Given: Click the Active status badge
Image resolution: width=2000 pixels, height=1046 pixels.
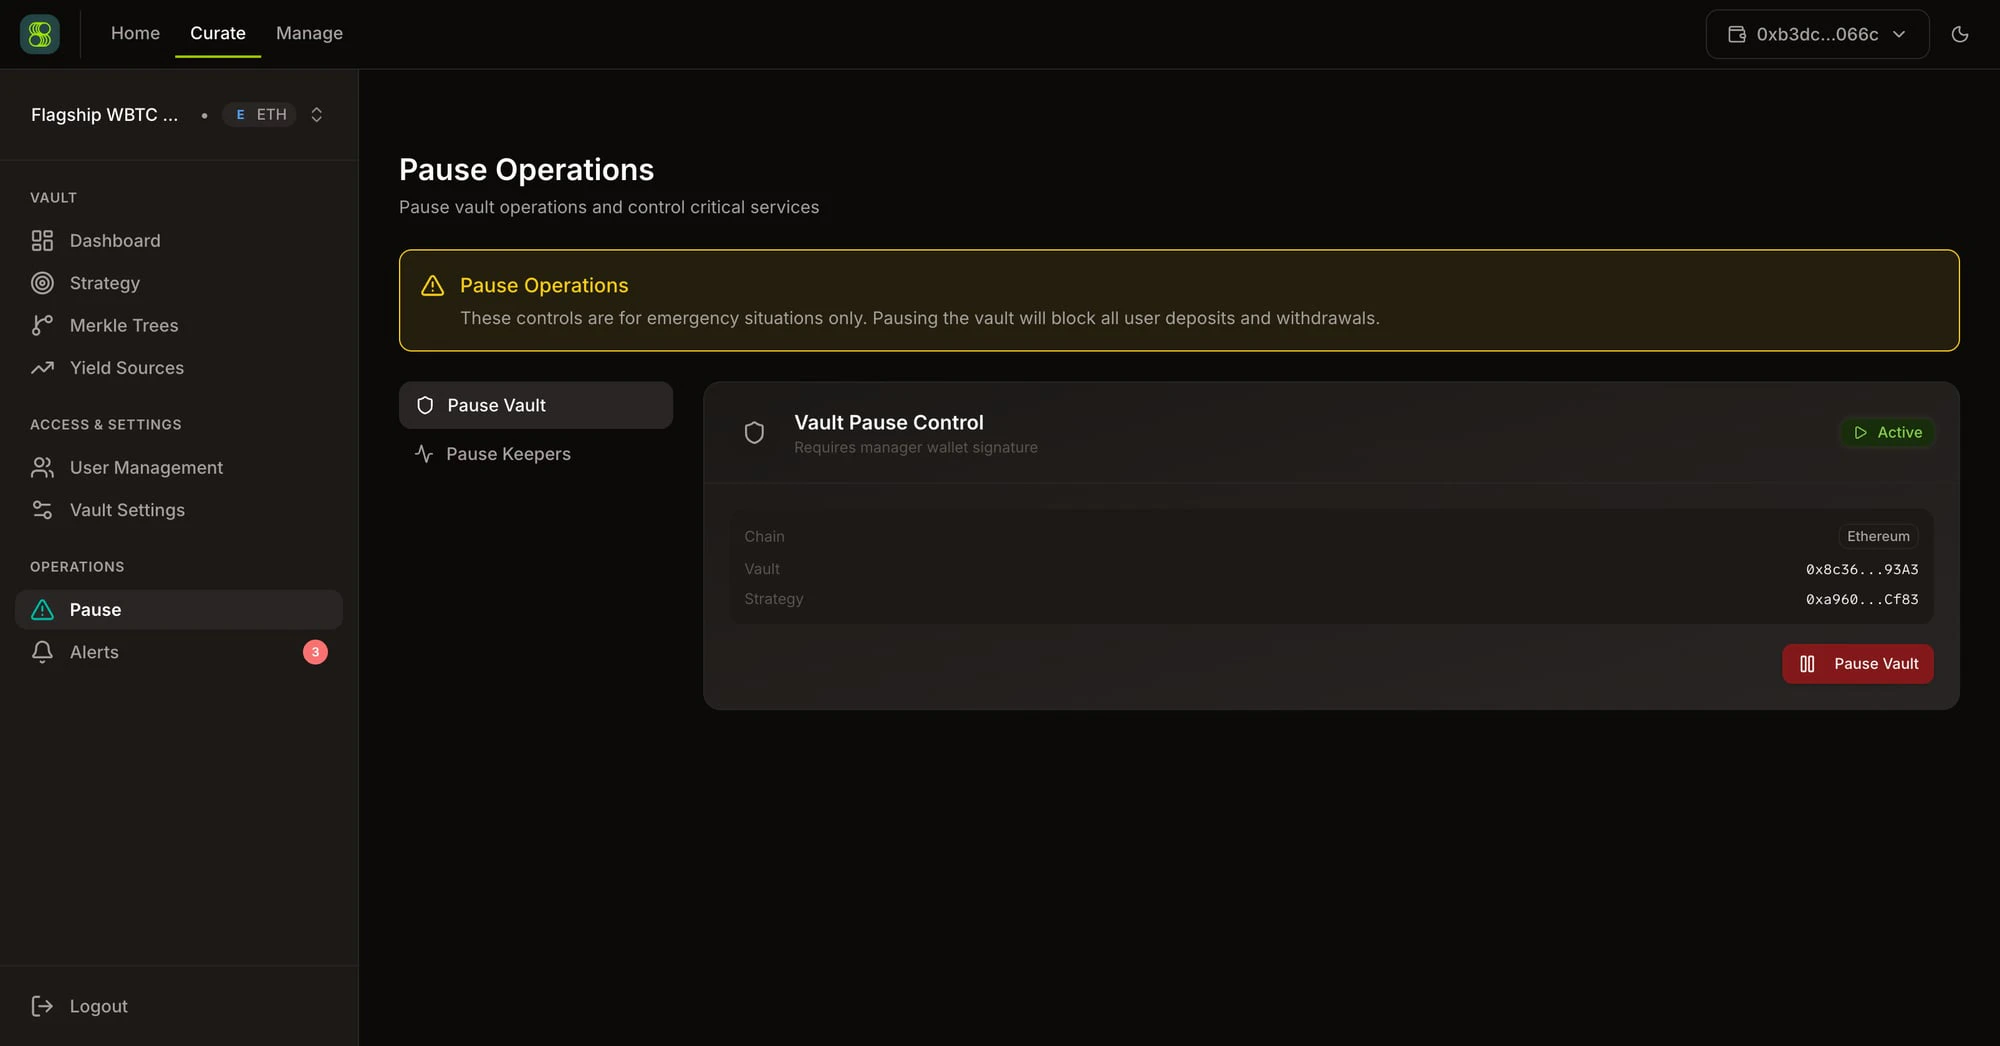Looking at the screenshot, I should point(1888,432).
